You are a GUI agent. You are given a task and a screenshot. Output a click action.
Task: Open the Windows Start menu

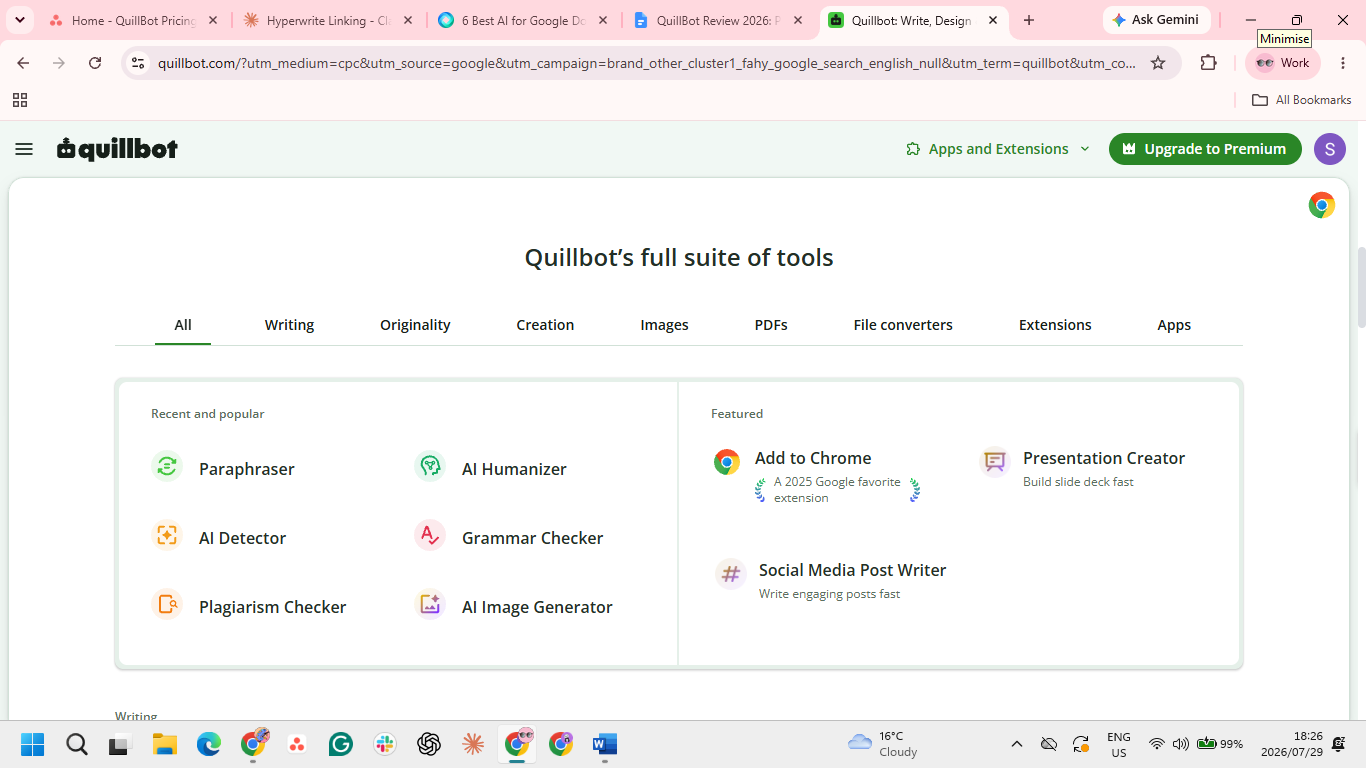[x=33, y=744]
